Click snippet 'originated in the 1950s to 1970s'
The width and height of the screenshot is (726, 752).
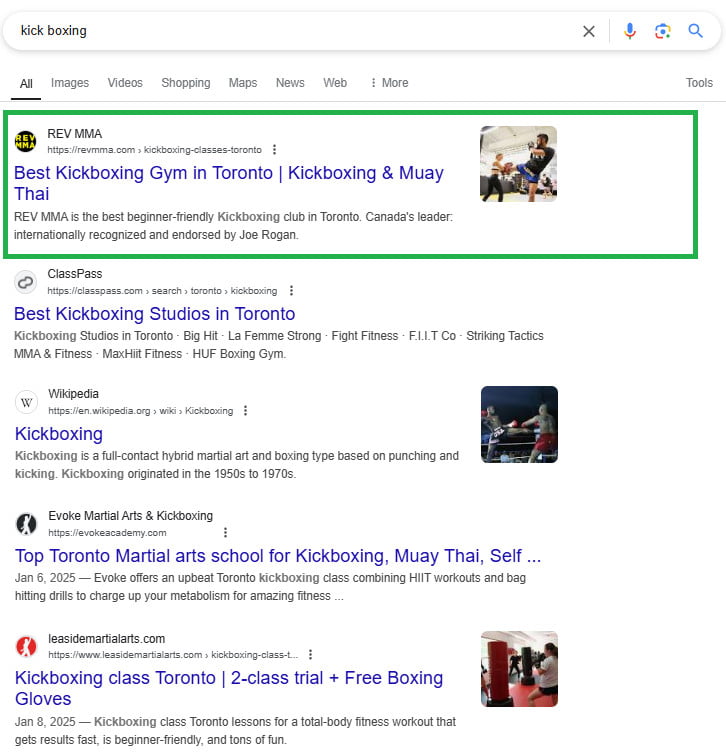point(211,474)
